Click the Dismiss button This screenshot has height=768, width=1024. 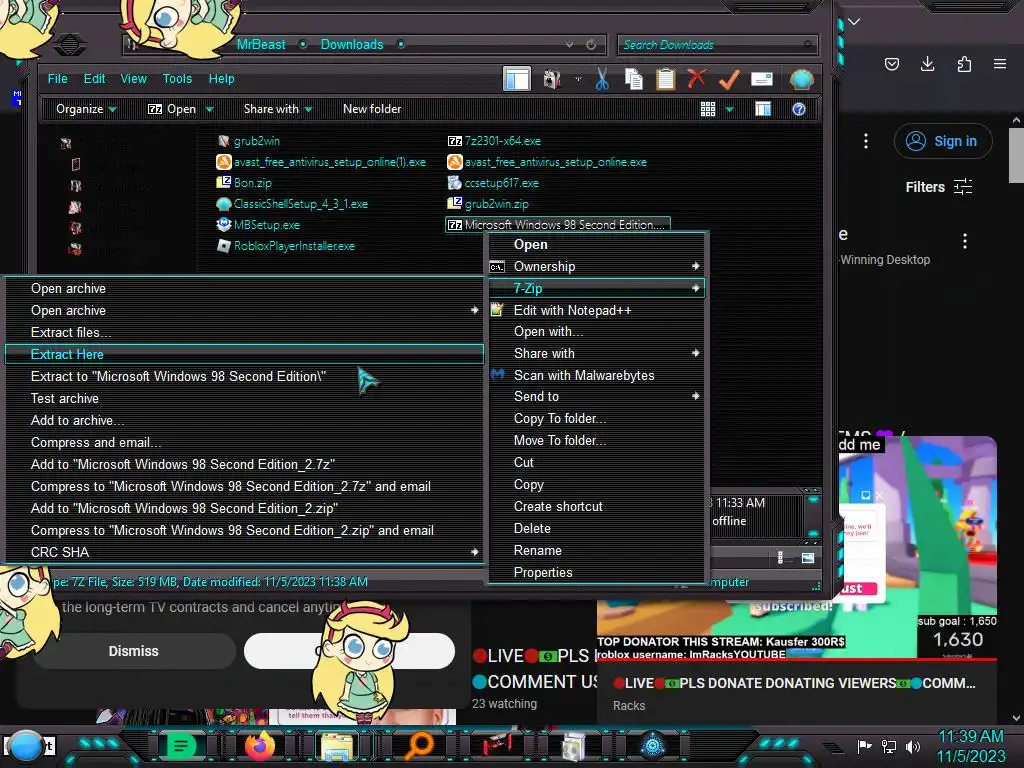click(133, 651)
